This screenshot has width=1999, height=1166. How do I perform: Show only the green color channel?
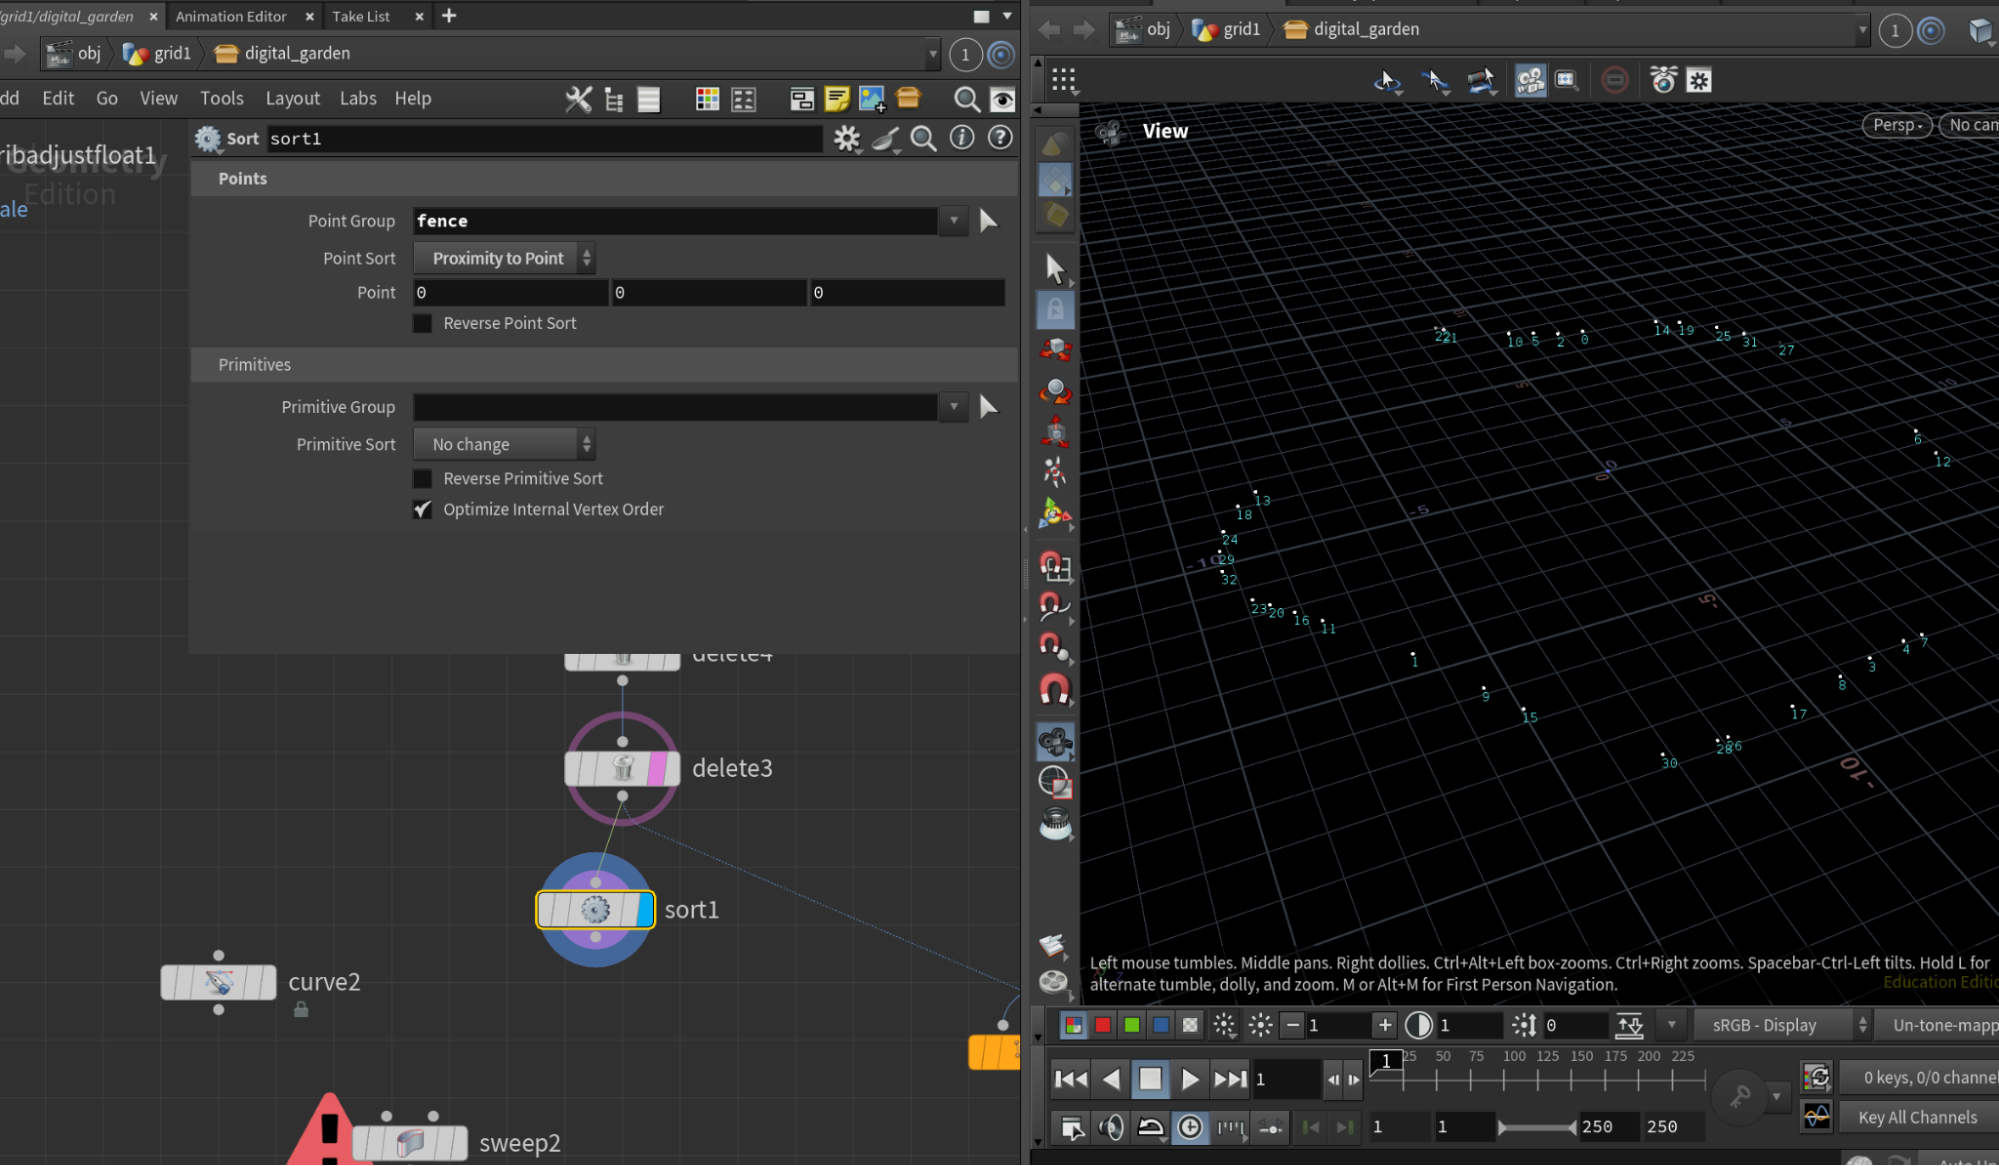pyautogui.click(x=1131, y=1025)
